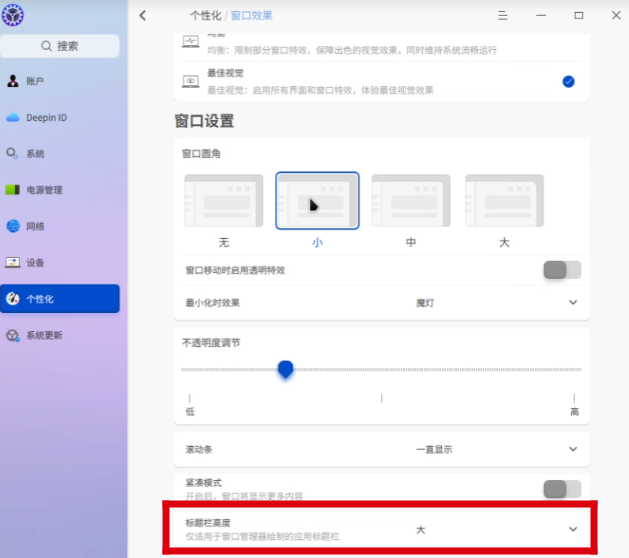Click the 窗口圆角 label
The image size is (629, 558).
[201, 154]
